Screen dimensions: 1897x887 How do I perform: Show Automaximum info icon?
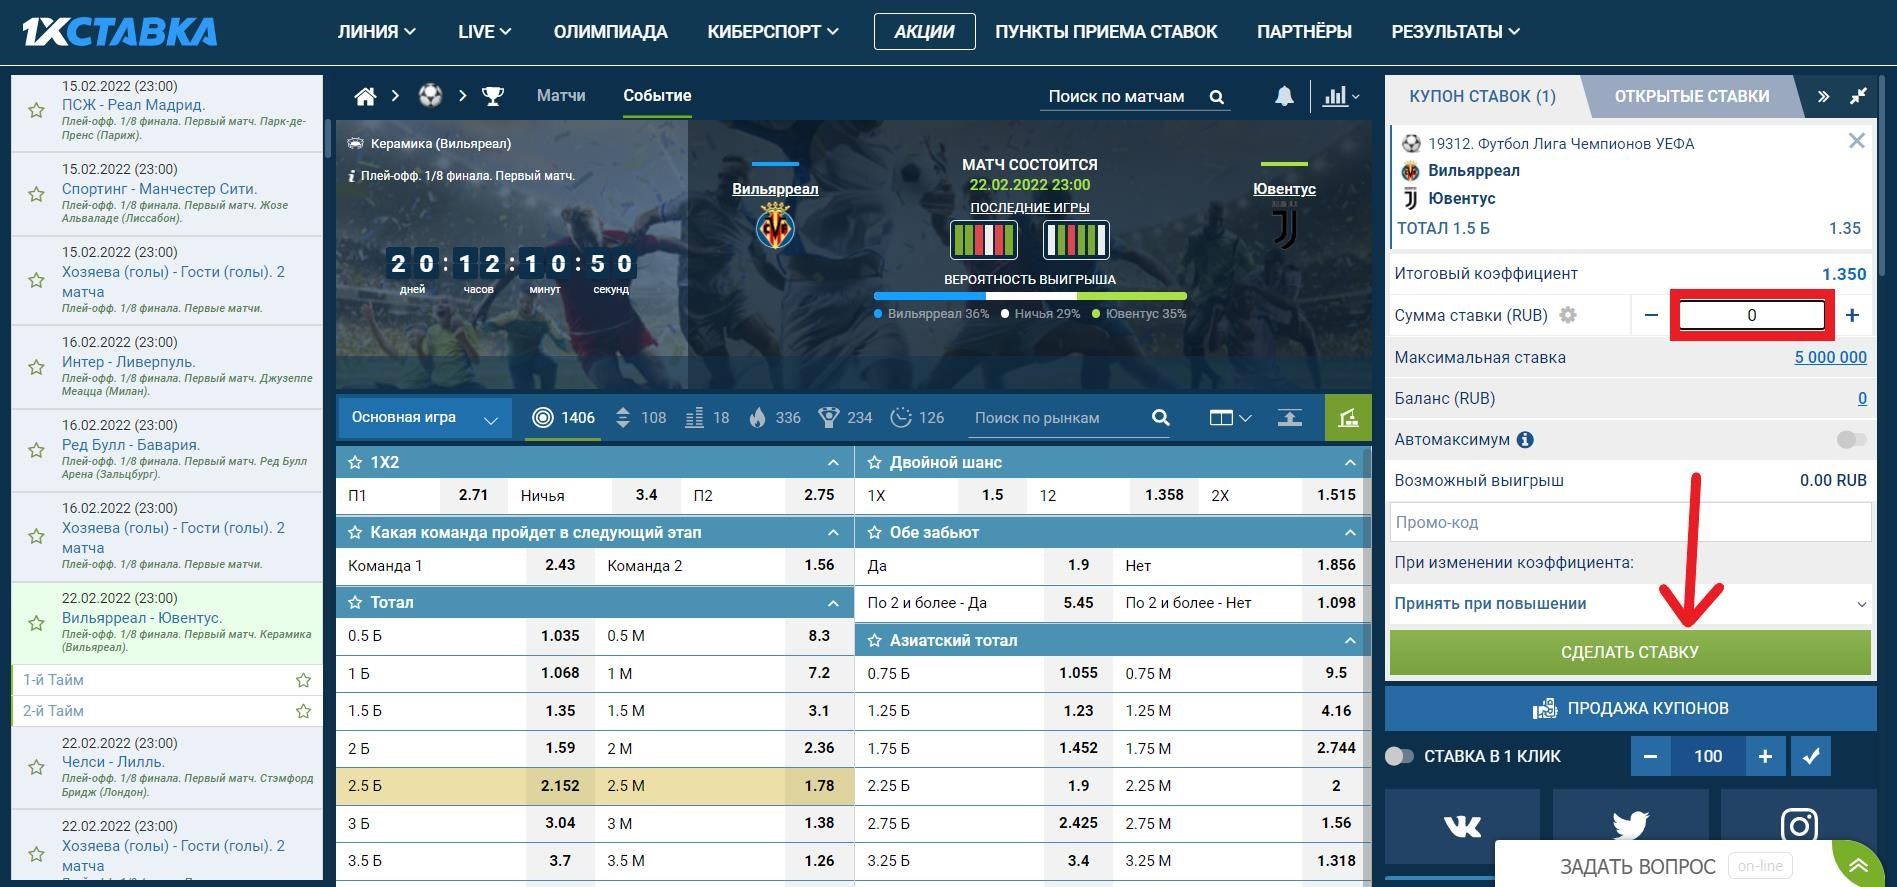[1525, 439]
